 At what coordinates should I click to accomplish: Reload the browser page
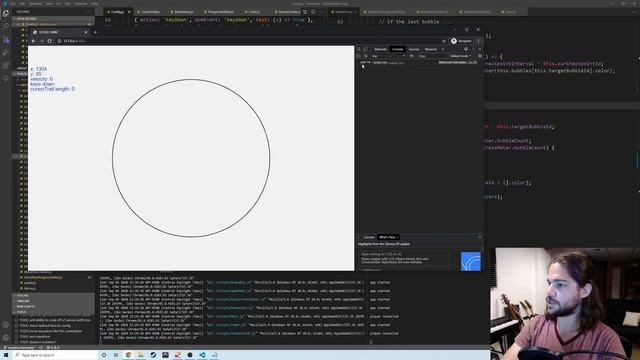(x=49, y=41)
